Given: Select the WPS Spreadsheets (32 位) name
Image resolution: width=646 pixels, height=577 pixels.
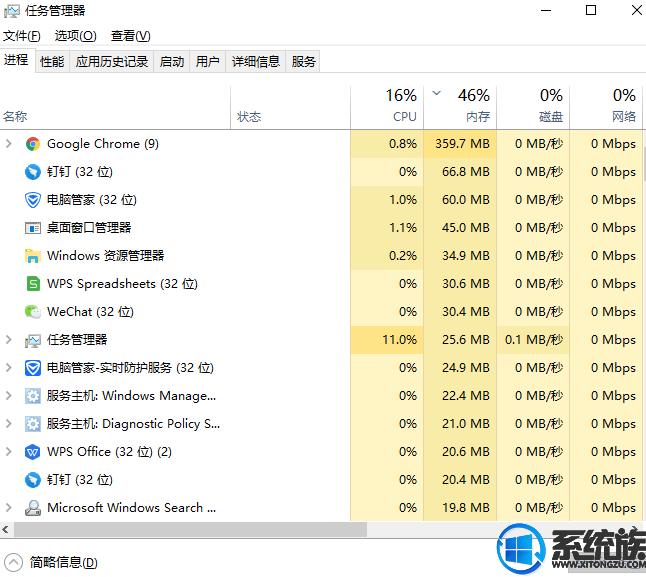Looking at the screenshot, I should pos(122,284).
